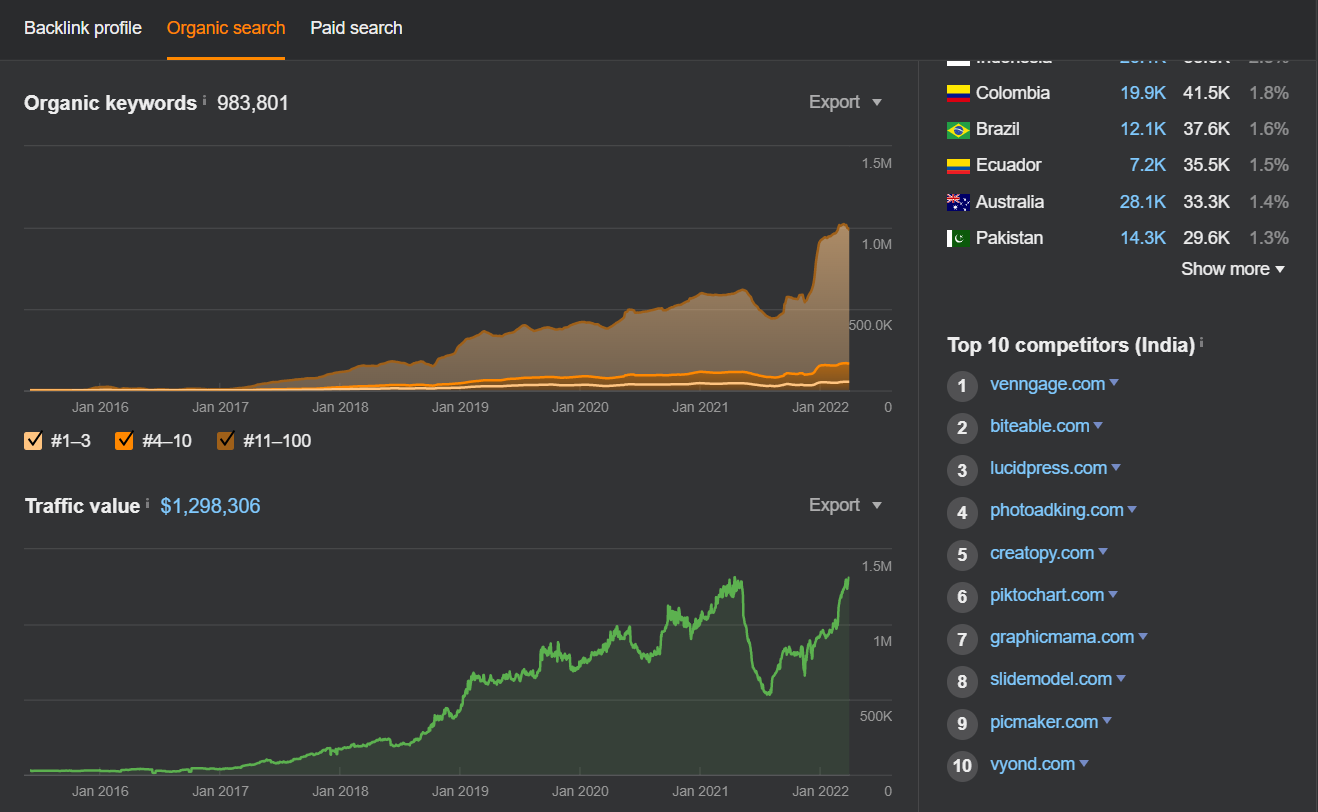Toggle the #4–10 positions checkbox
Viewport: 1318px width, 812px height.
125,440
